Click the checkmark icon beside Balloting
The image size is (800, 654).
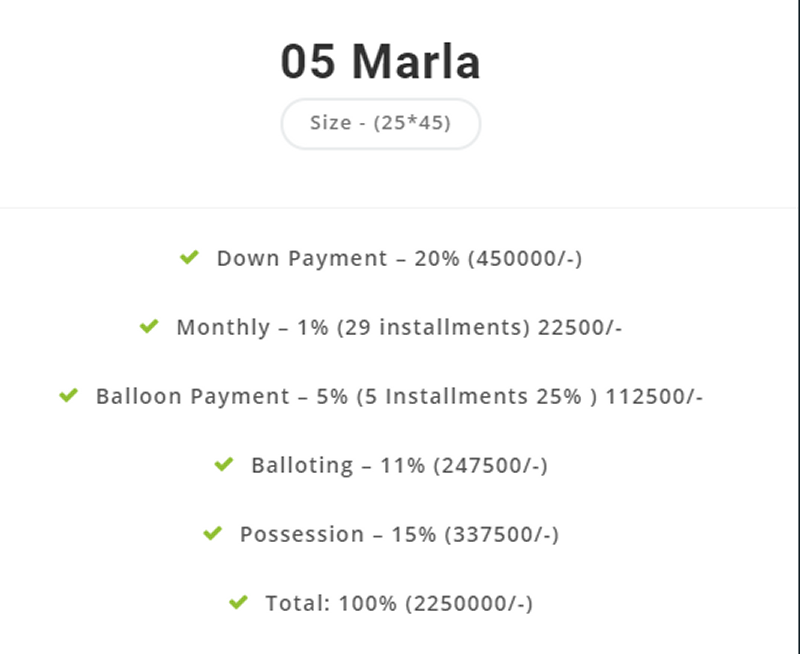click(x=223, y=464)
